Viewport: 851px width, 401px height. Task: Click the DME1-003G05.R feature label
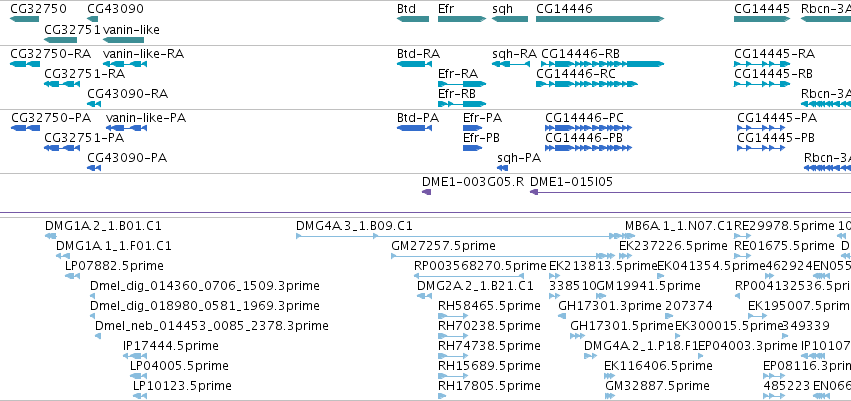click(x=473, y=182)
